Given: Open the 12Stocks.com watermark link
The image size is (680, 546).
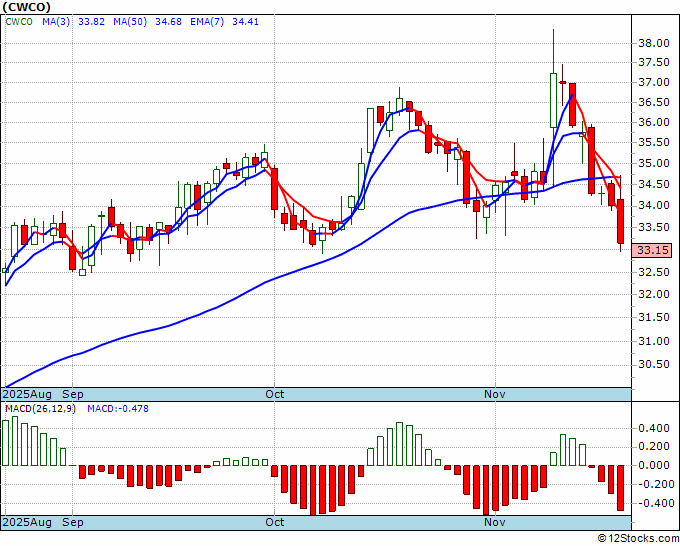Looking at the screenshot, I should click(637, 538).
